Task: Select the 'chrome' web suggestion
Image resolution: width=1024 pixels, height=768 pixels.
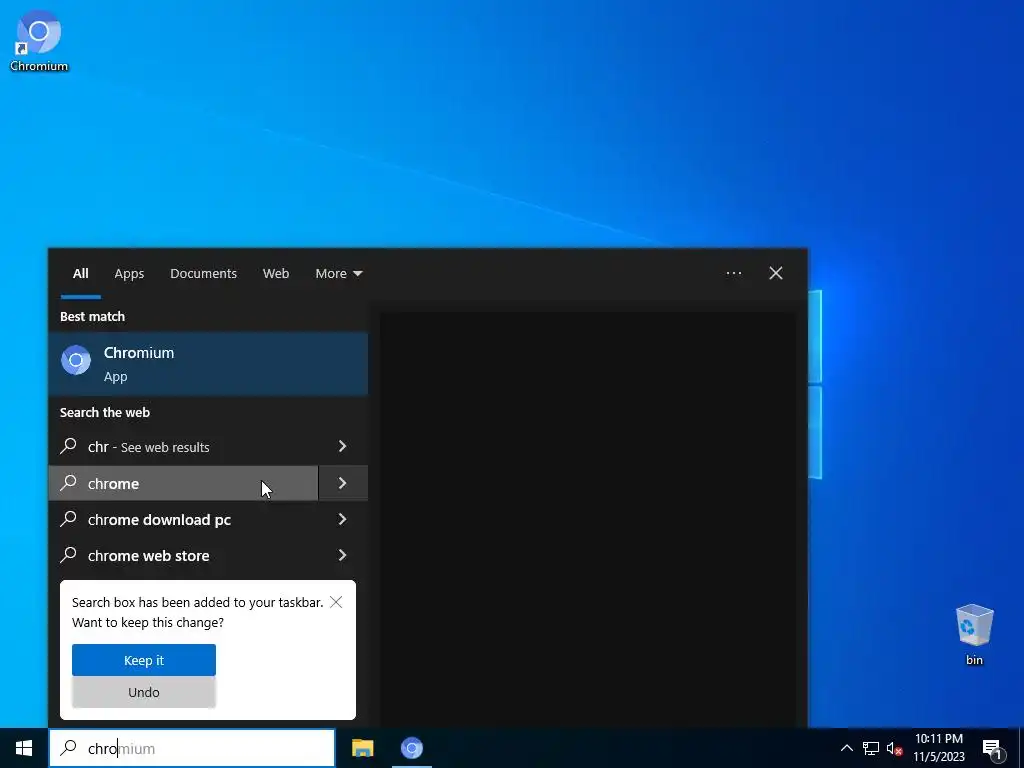Action: [x=184, y=483]
